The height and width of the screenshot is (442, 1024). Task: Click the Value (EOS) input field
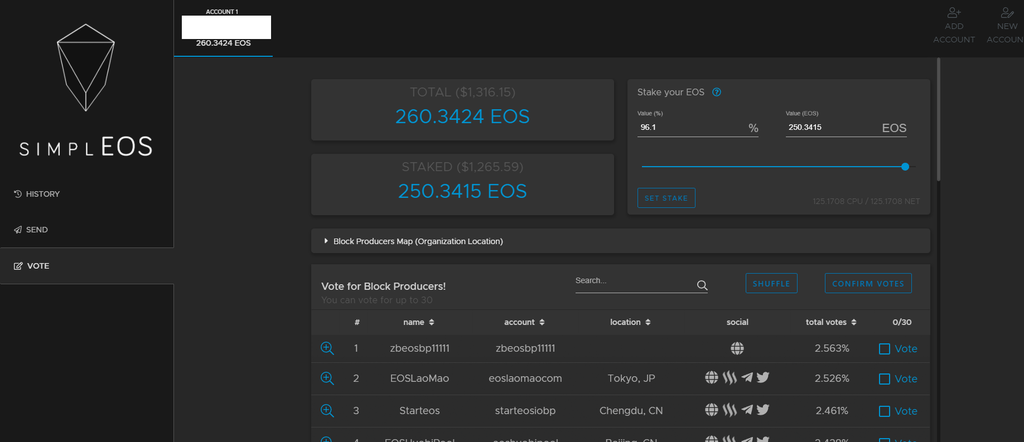[x=846, y=127]
